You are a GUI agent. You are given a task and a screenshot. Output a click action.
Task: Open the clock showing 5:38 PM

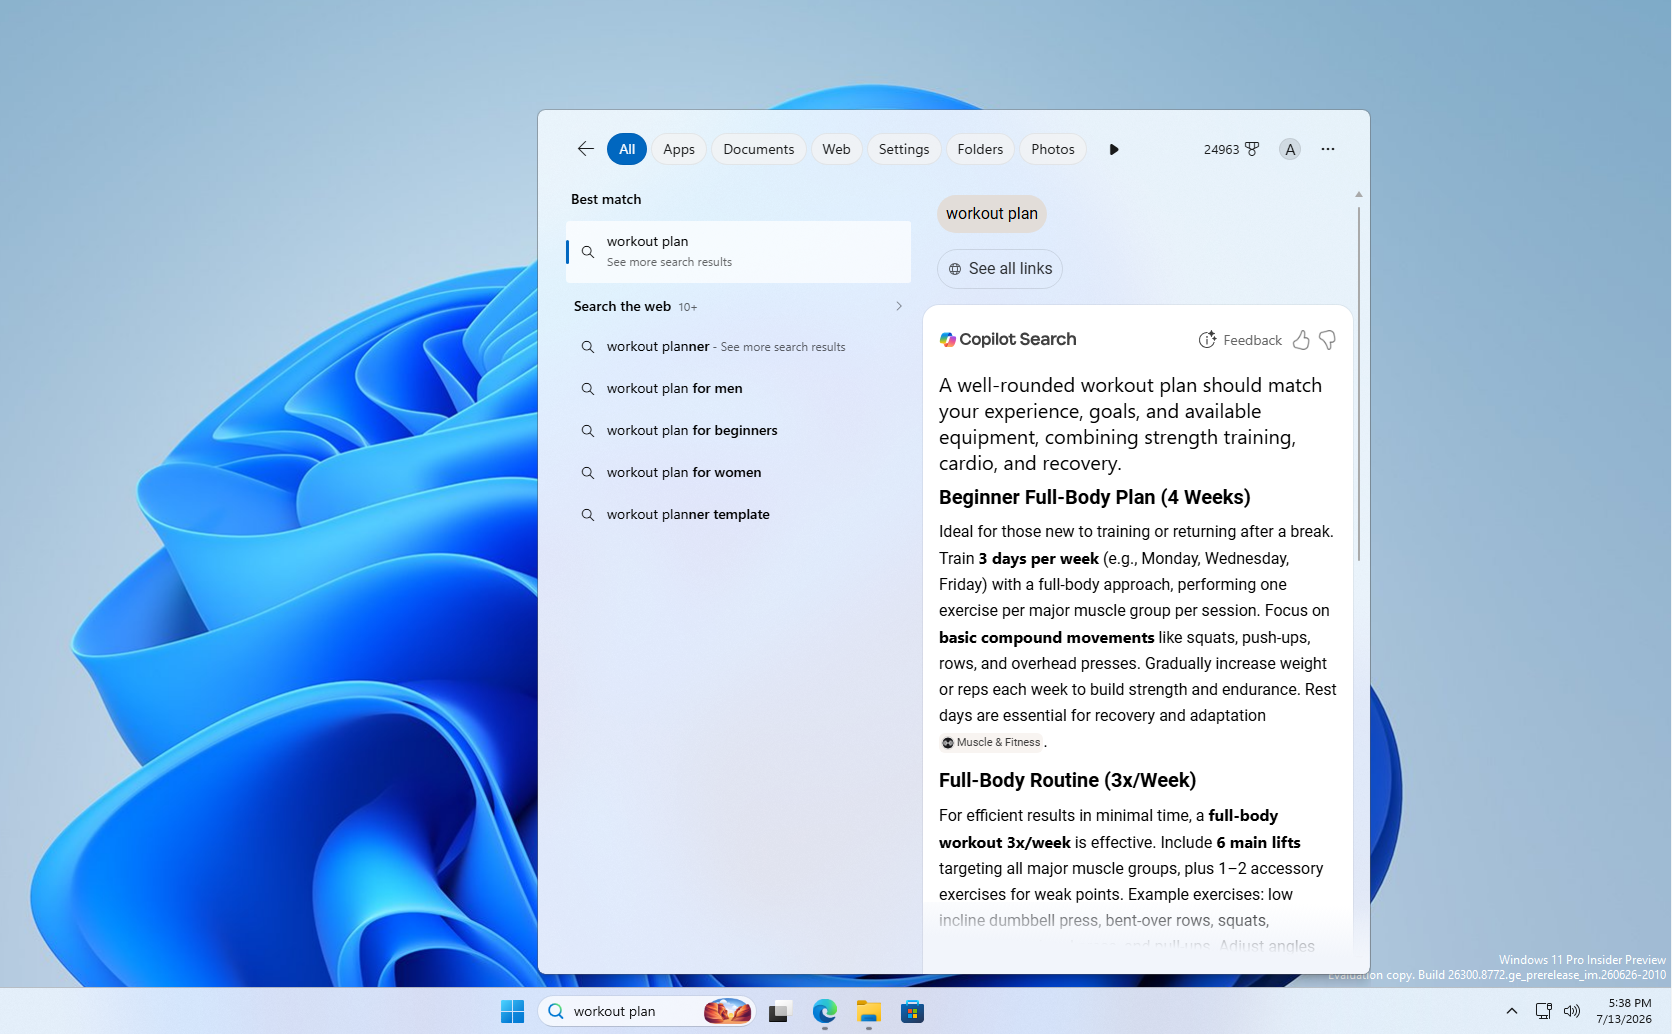[x=1625, y=1012]
